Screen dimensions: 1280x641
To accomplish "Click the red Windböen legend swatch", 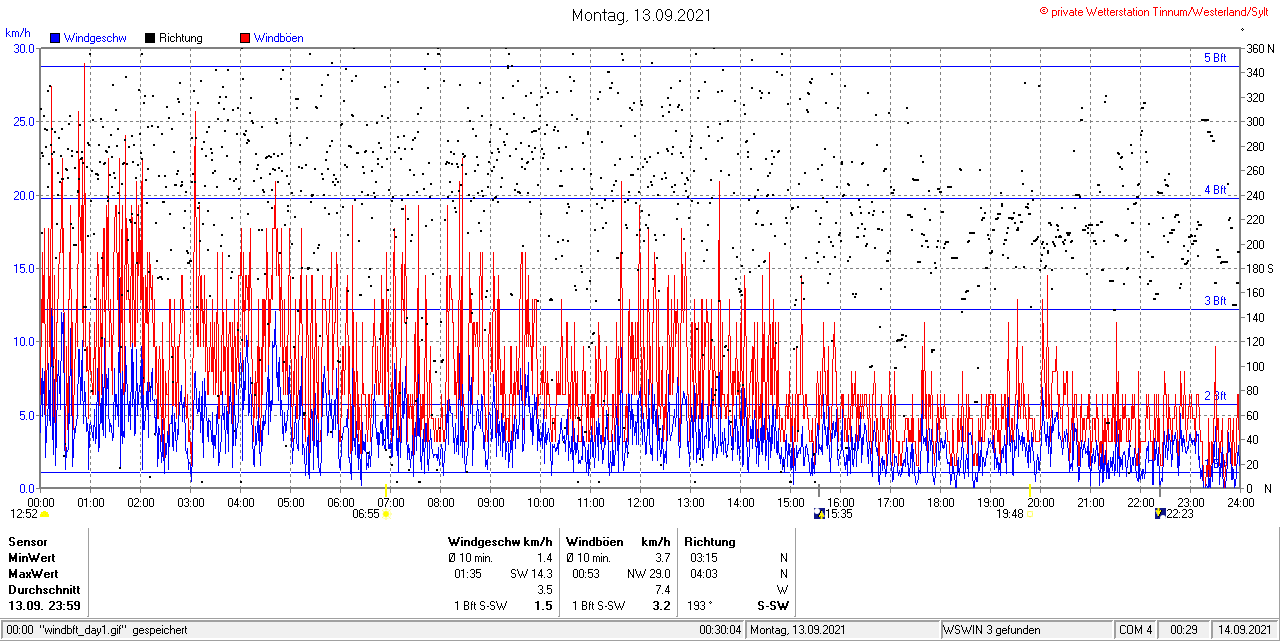I will point(245,38).
